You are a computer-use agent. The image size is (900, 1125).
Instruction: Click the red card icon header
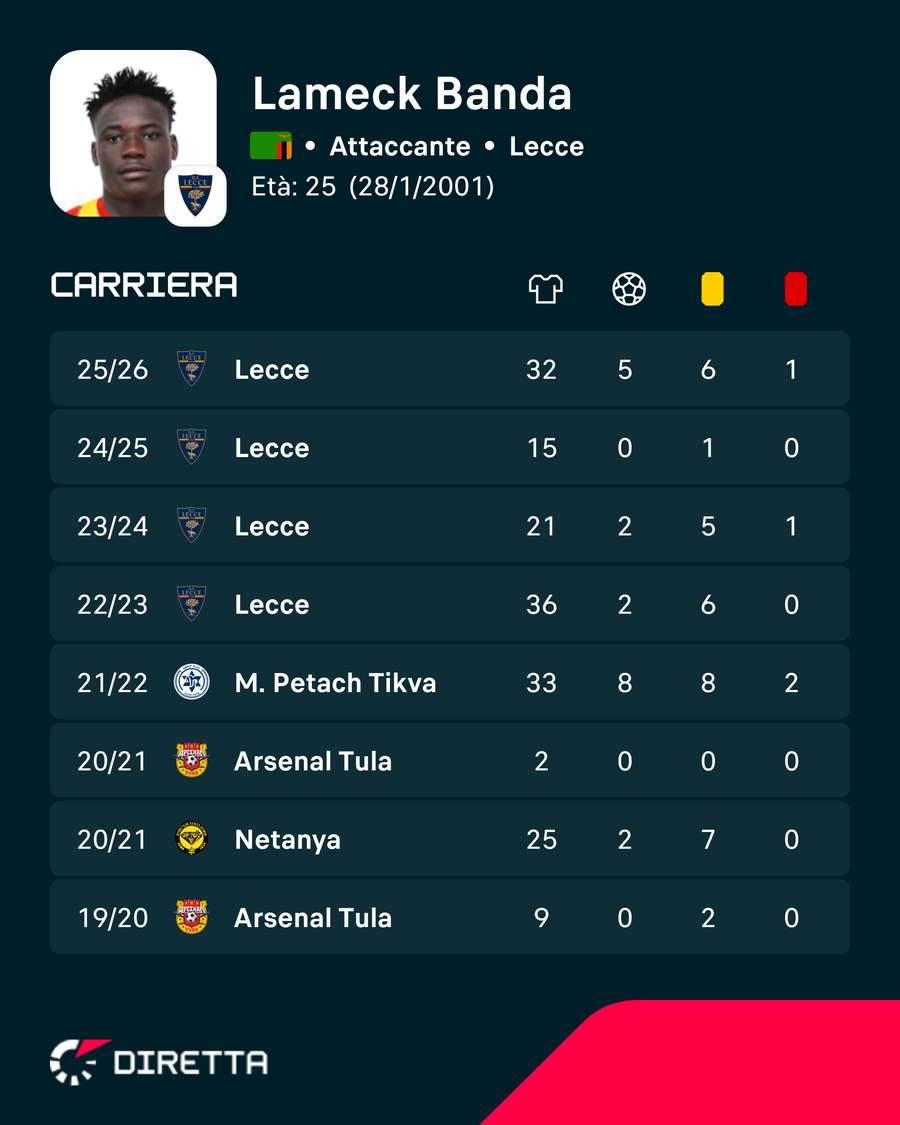[x=795, y=289]
